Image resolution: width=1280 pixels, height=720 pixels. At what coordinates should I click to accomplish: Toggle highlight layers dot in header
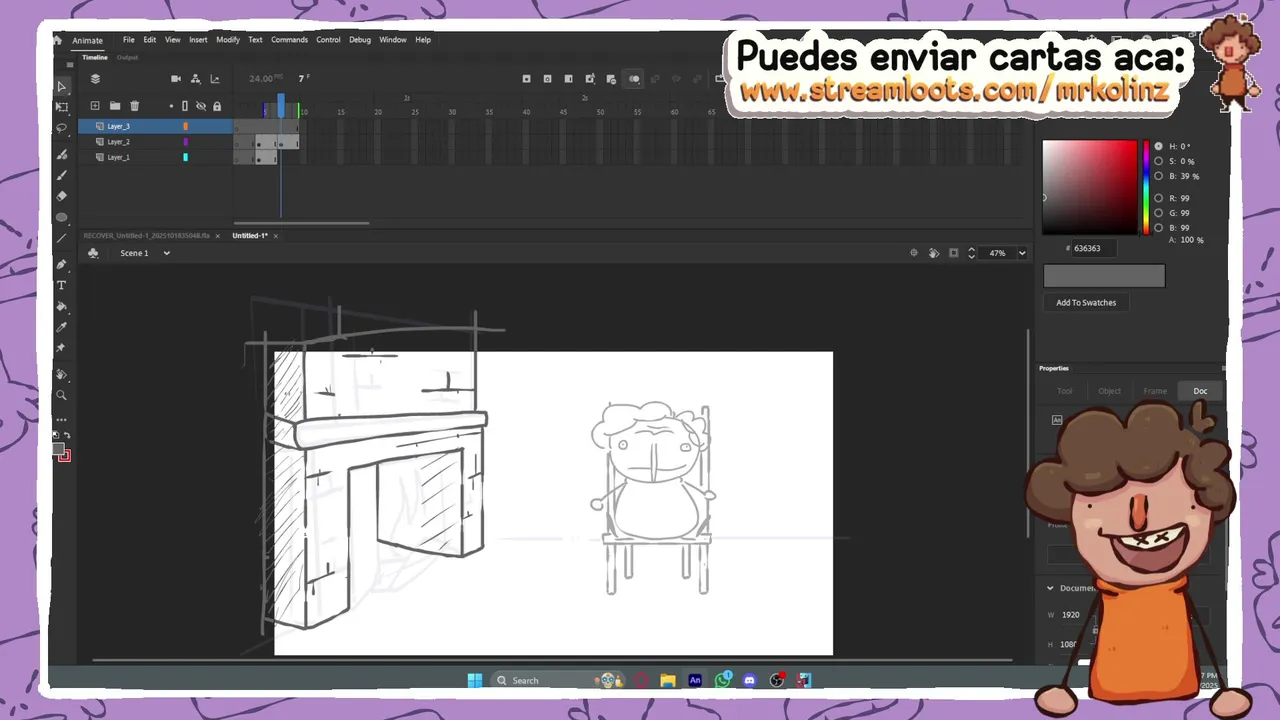(171, 106)
